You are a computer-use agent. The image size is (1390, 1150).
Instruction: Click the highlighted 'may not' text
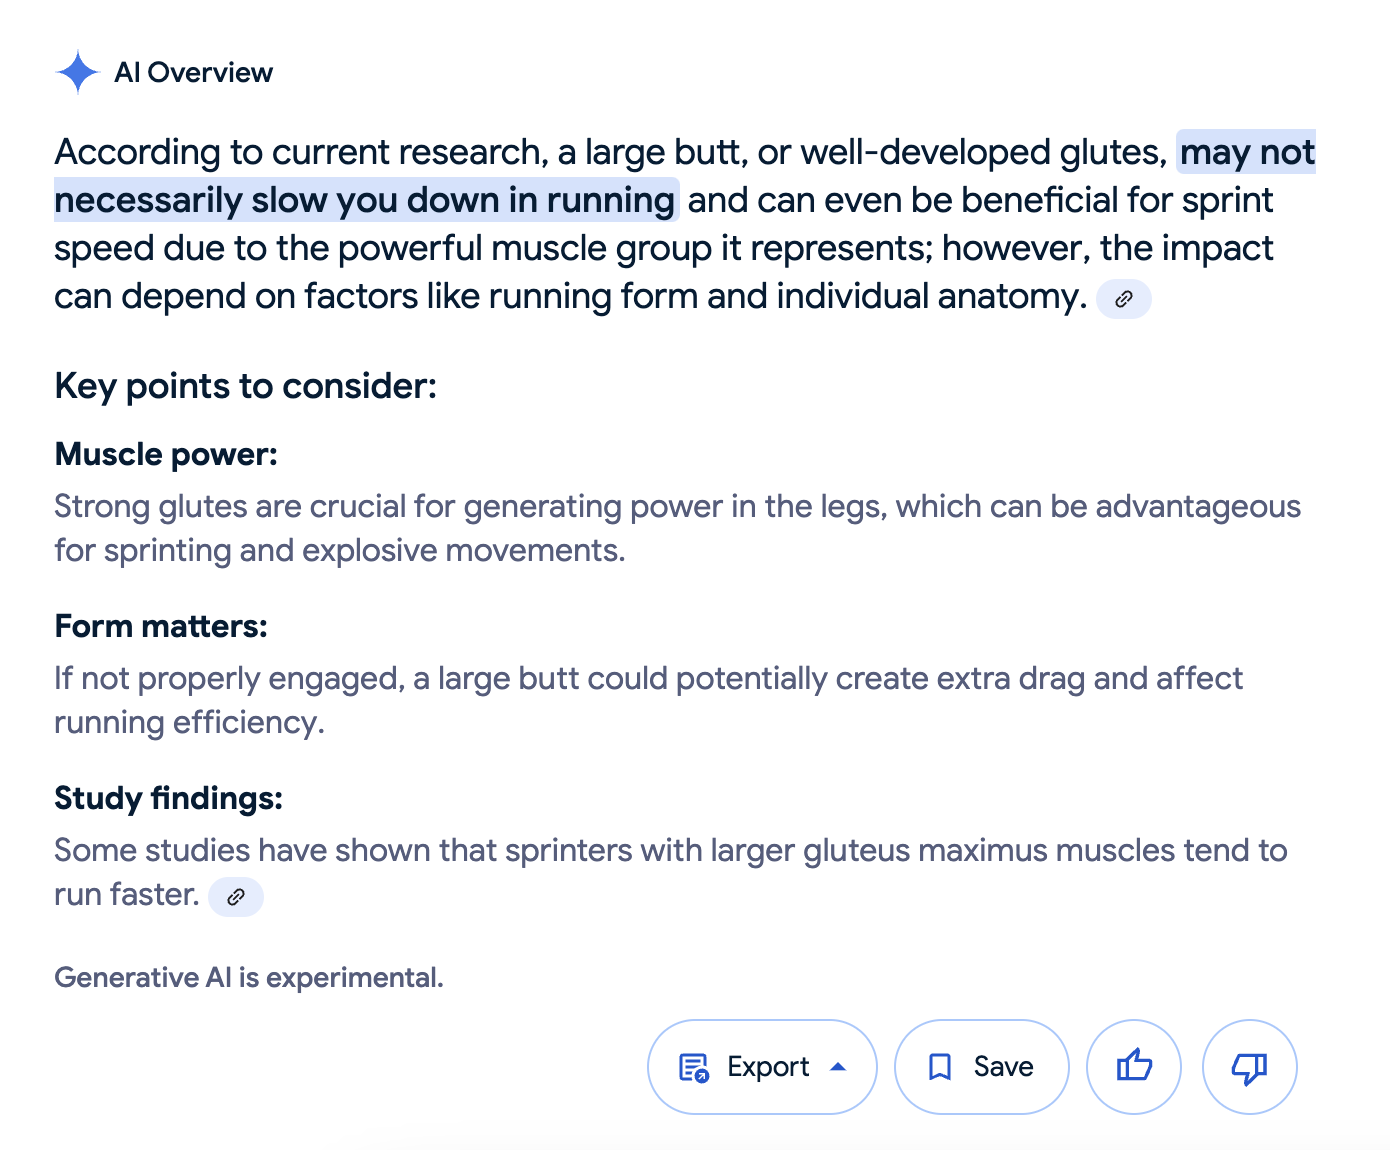point(1247,152)
